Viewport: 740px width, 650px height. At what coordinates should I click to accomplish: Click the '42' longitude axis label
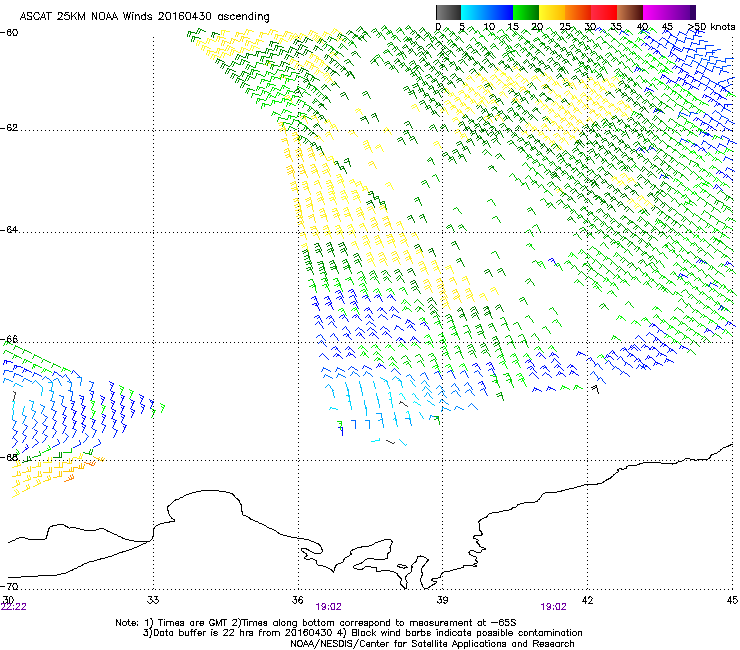pos(587,600)
